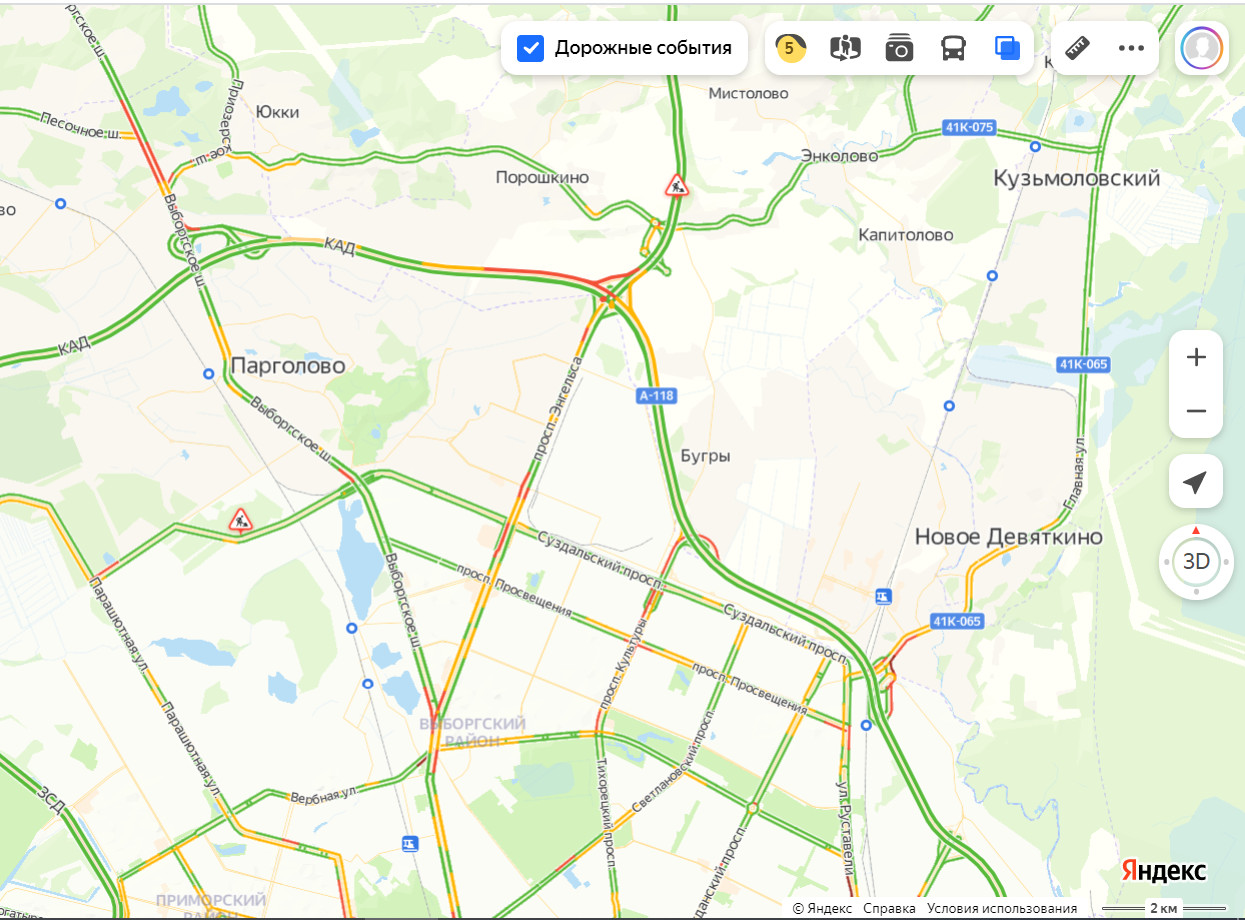Open the map layers switcher

point(1007,48)
